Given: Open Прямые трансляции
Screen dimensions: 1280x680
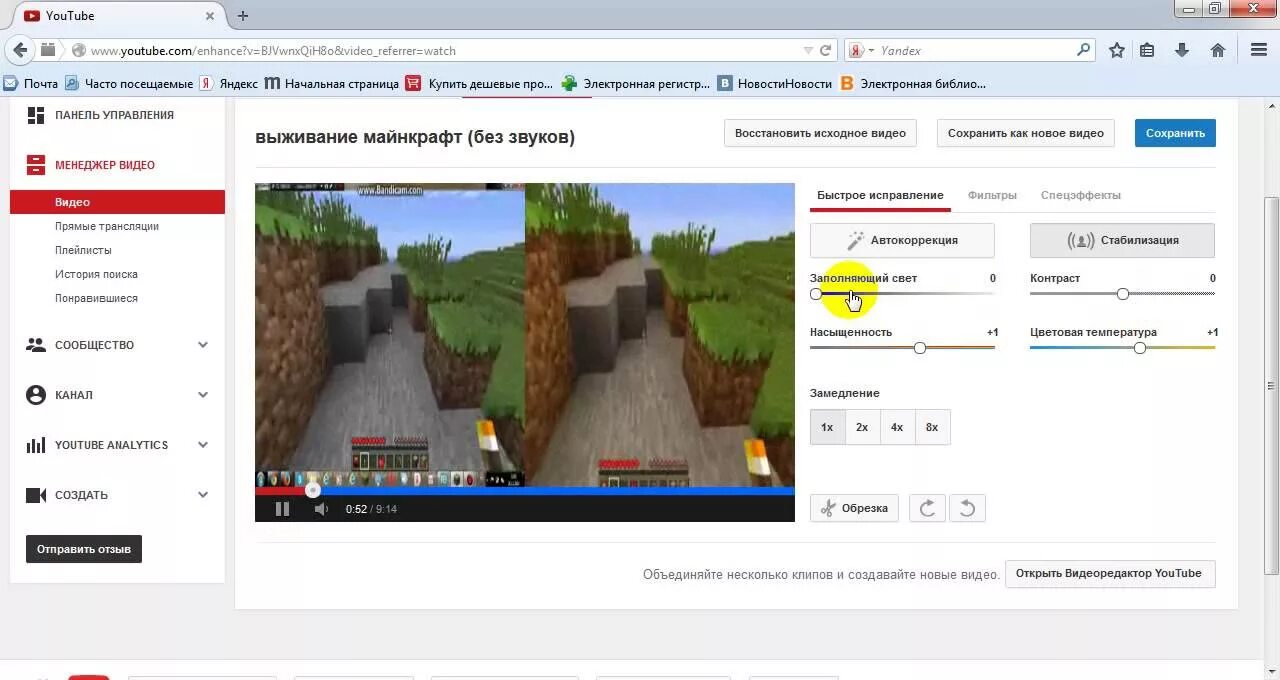Looking at the screenshot, I should click(107, 226).
